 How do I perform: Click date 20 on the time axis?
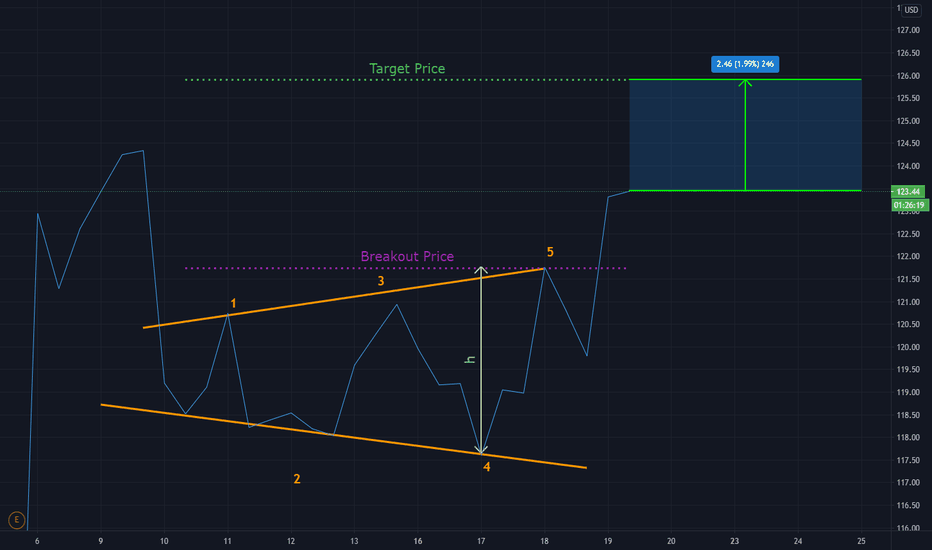pos(671,541)
